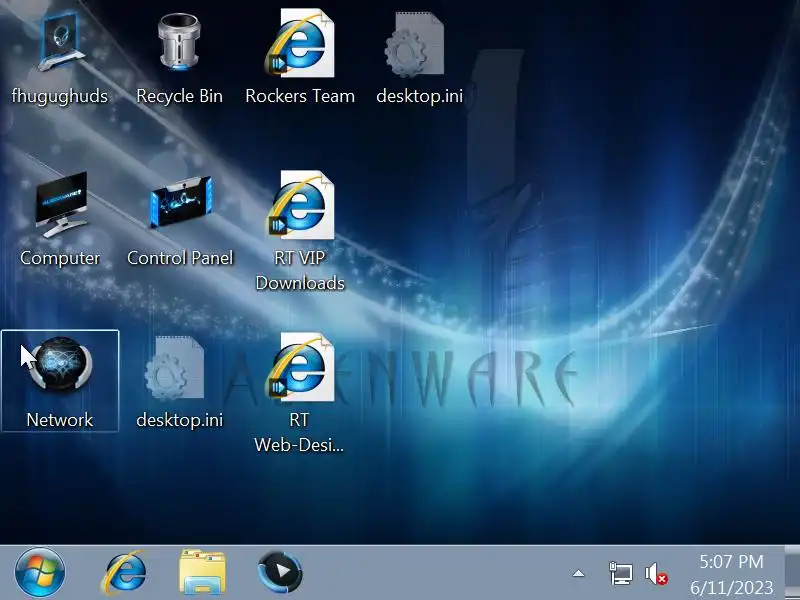
Task: Open the fhugughuds user folder icon
Action: pyautogui.click(x=60, y=43)
